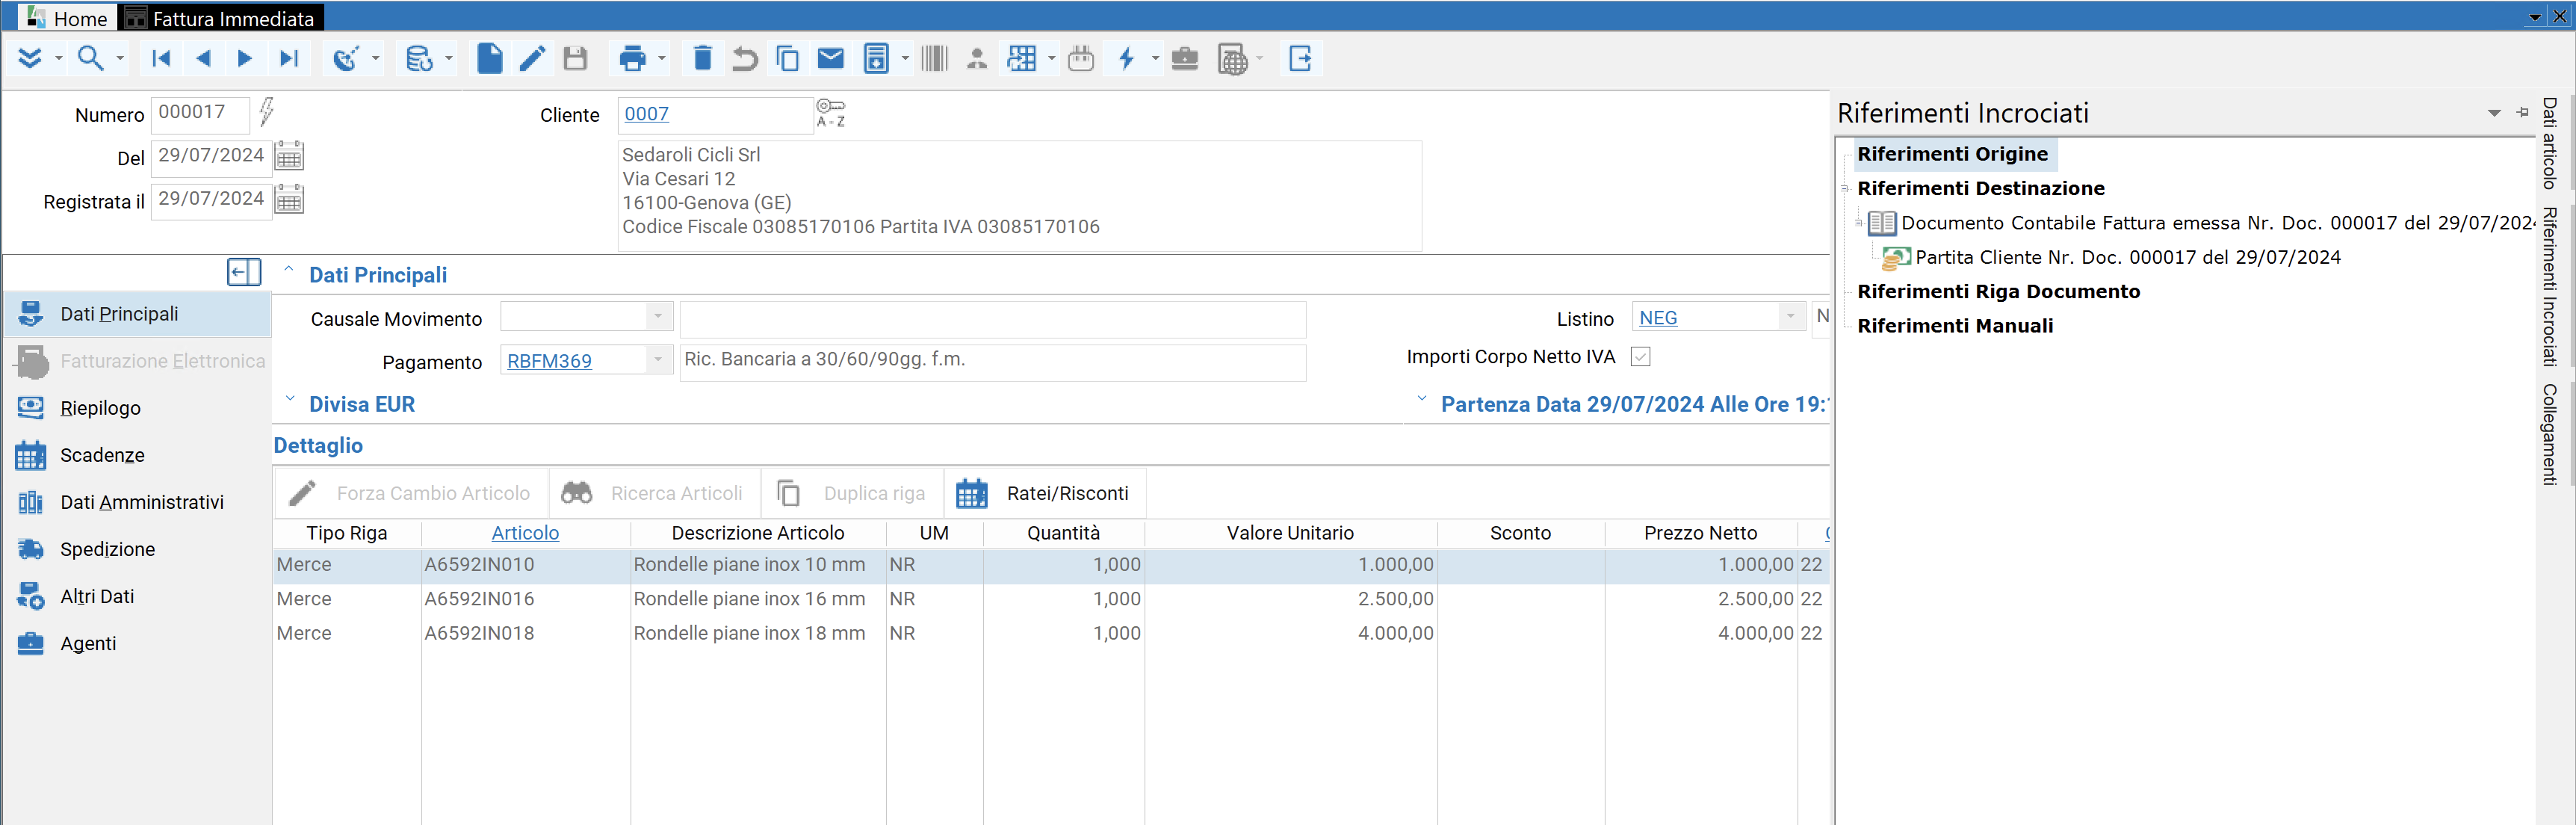The image size is (2576, 825).
Task: Click the person icon in toolbar
Action: [x=977, y=59]
